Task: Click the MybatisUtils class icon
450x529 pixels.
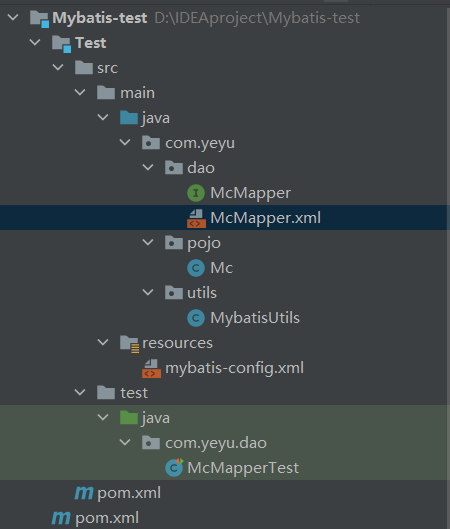Action: pyautogui.click(x=196, y=318)
